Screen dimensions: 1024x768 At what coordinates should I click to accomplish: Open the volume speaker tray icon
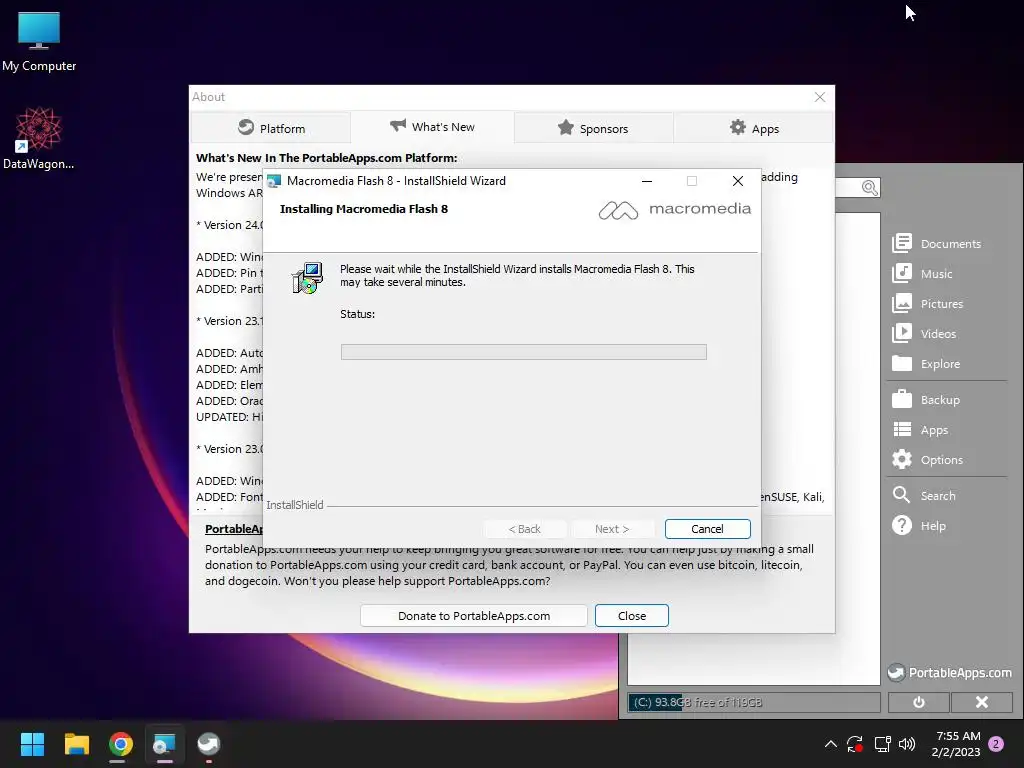[x=907, y=744]
